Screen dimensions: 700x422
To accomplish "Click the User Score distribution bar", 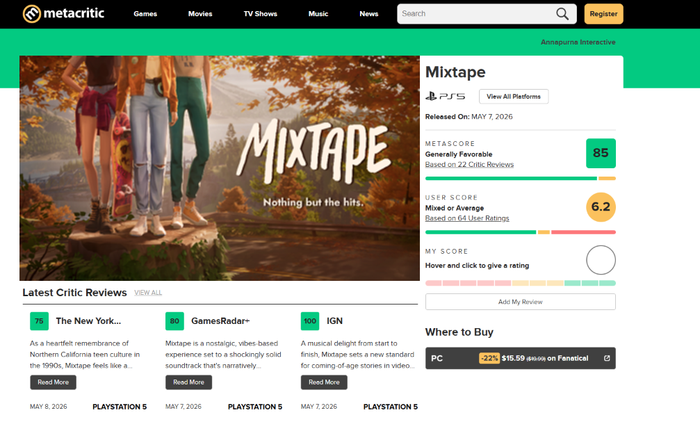I will tap(520, 232).
